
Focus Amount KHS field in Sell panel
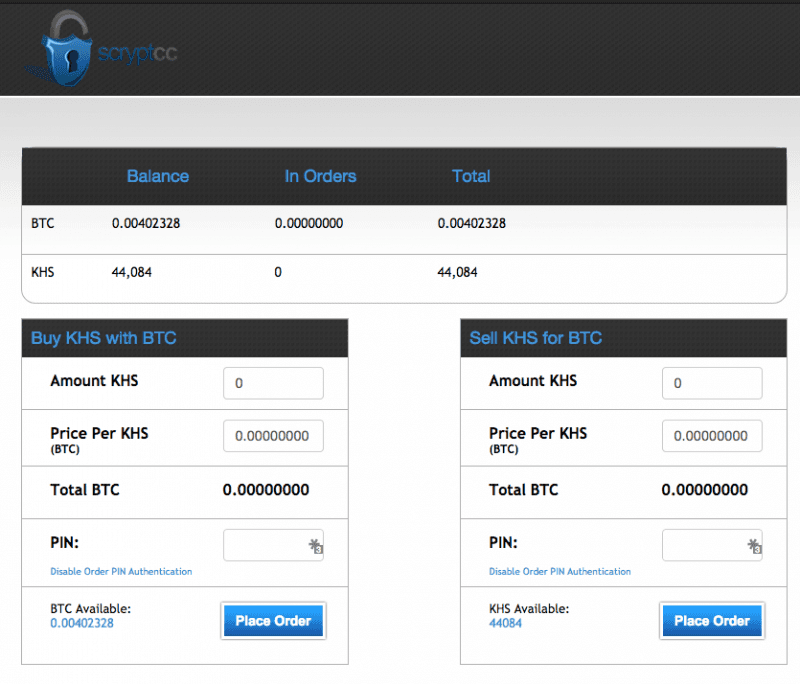pos(712,383)
